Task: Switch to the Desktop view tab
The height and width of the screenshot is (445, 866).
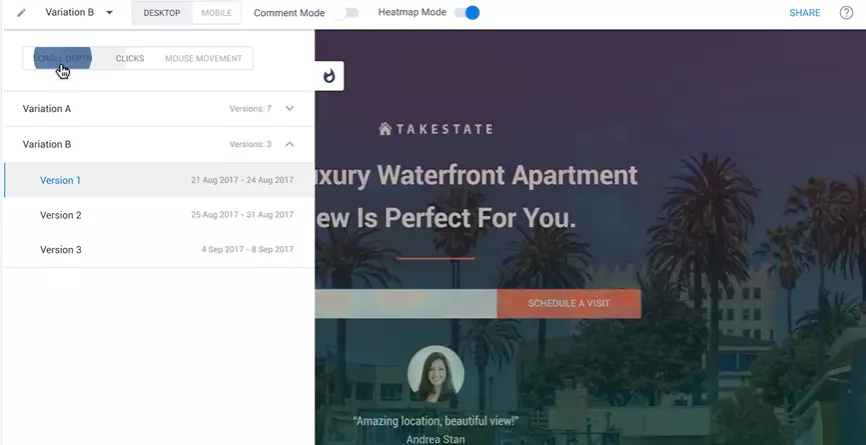Action: coord(161,13)
